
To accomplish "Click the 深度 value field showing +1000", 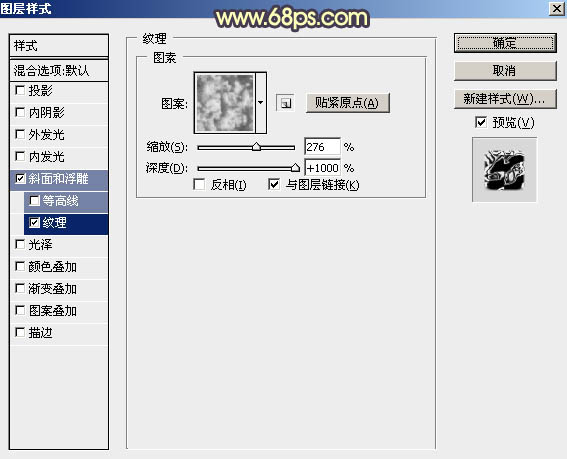I will (322, 168).
